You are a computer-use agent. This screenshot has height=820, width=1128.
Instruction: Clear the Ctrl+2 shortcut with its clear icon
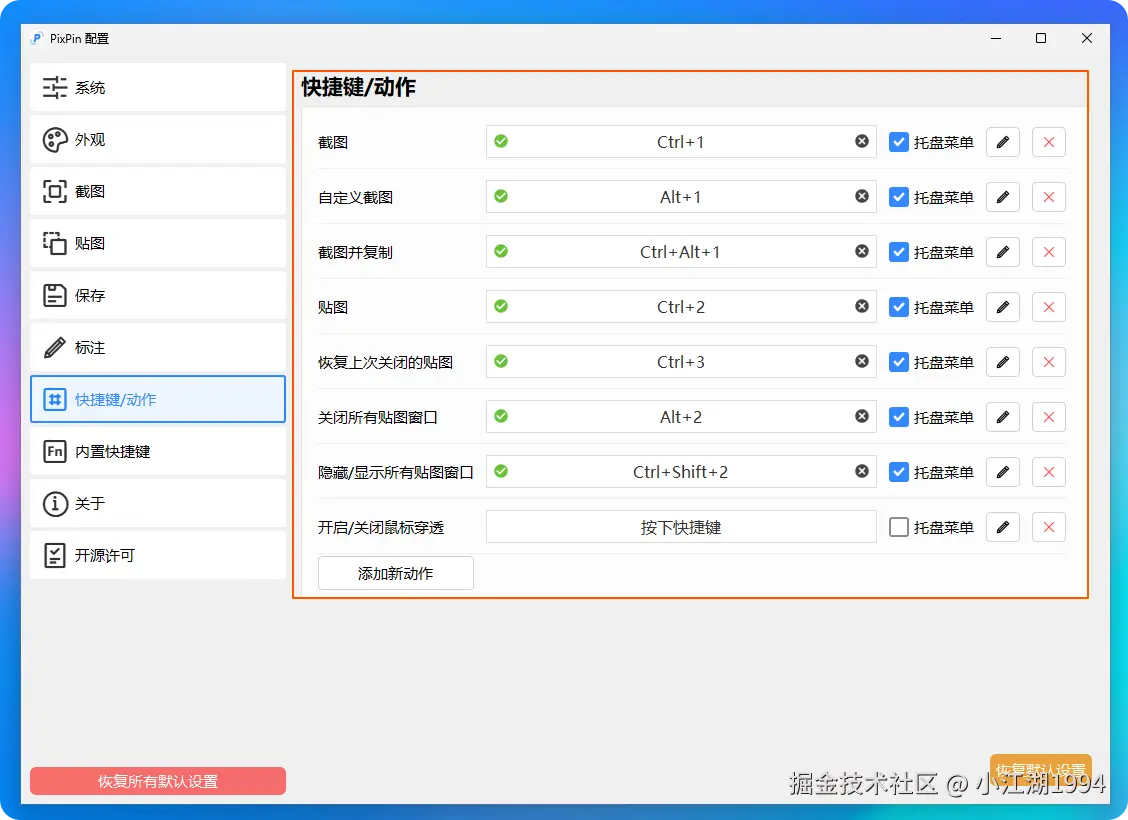[x=862, y=306]
